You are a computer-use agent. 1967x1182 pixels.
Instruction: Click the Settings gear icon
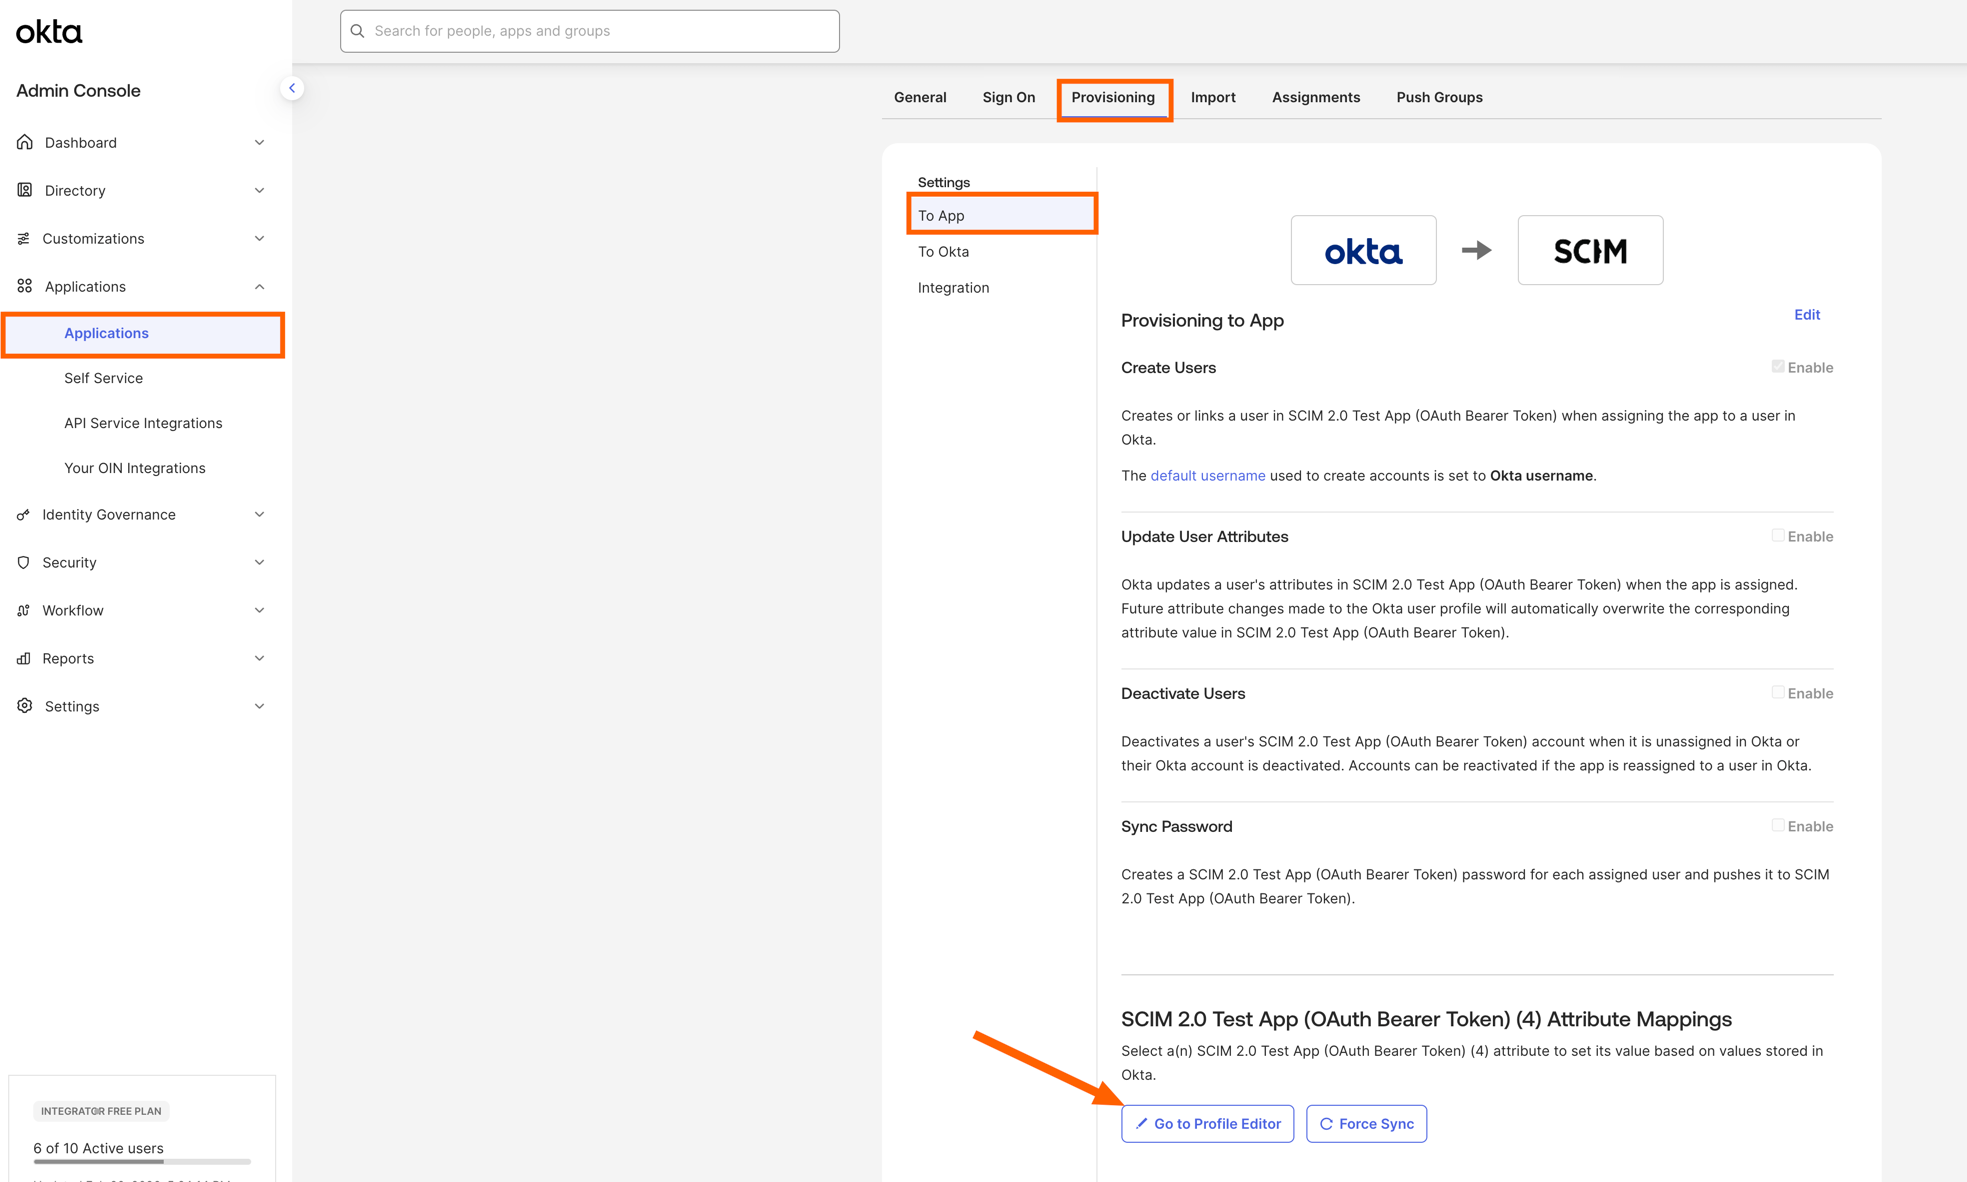pyautogui.click(x=25, y=706)
